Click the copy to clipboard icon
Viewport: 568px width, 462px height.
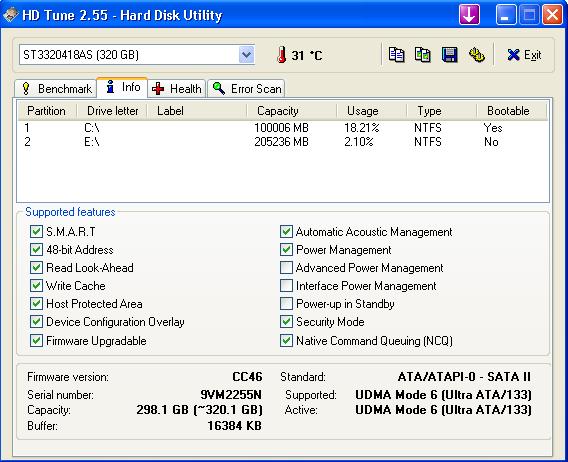(396, 55)
